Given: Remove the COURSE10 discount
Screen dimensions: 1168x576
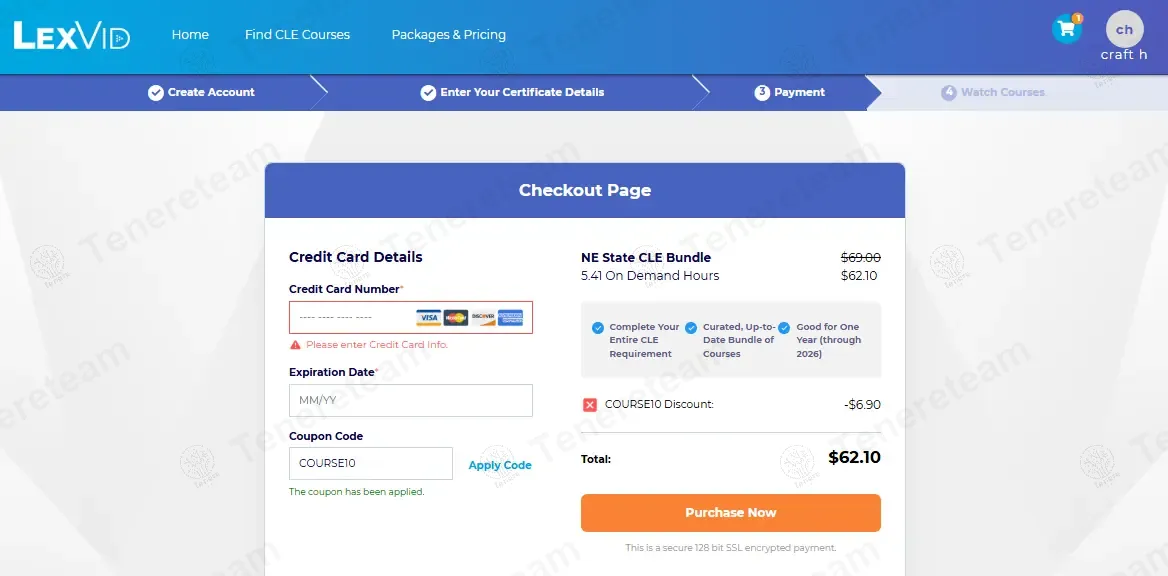Looking at the screenshot, I should [590, 405].
